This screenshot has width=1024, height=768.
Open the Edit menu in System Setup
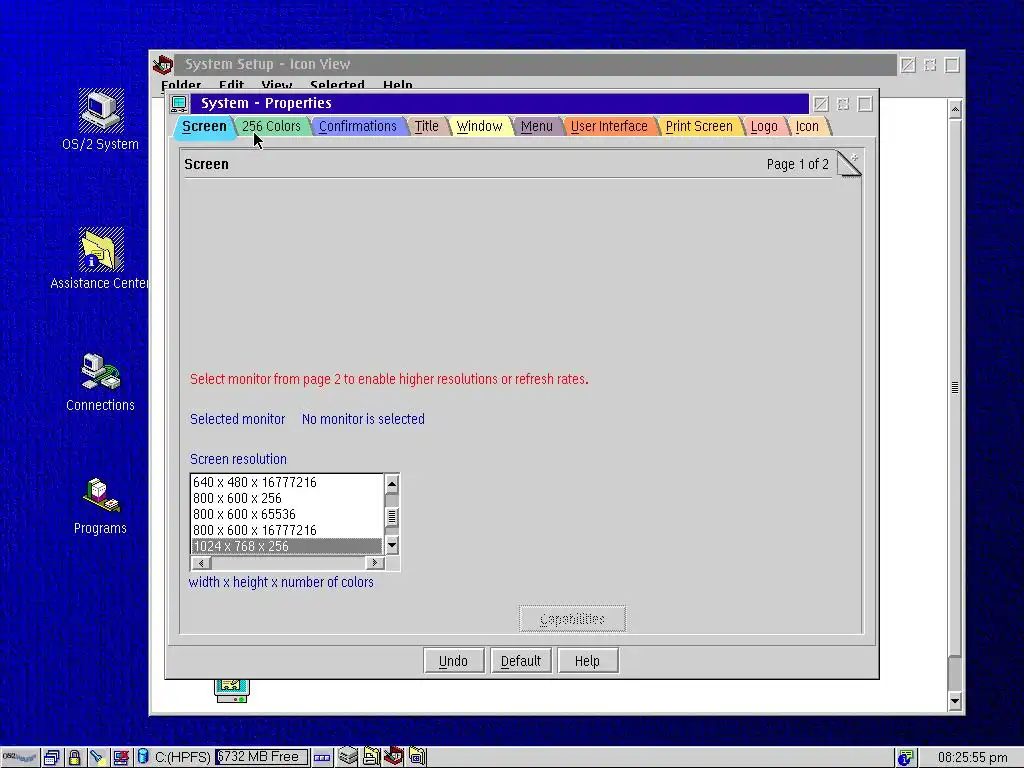(x=231, y=85)
